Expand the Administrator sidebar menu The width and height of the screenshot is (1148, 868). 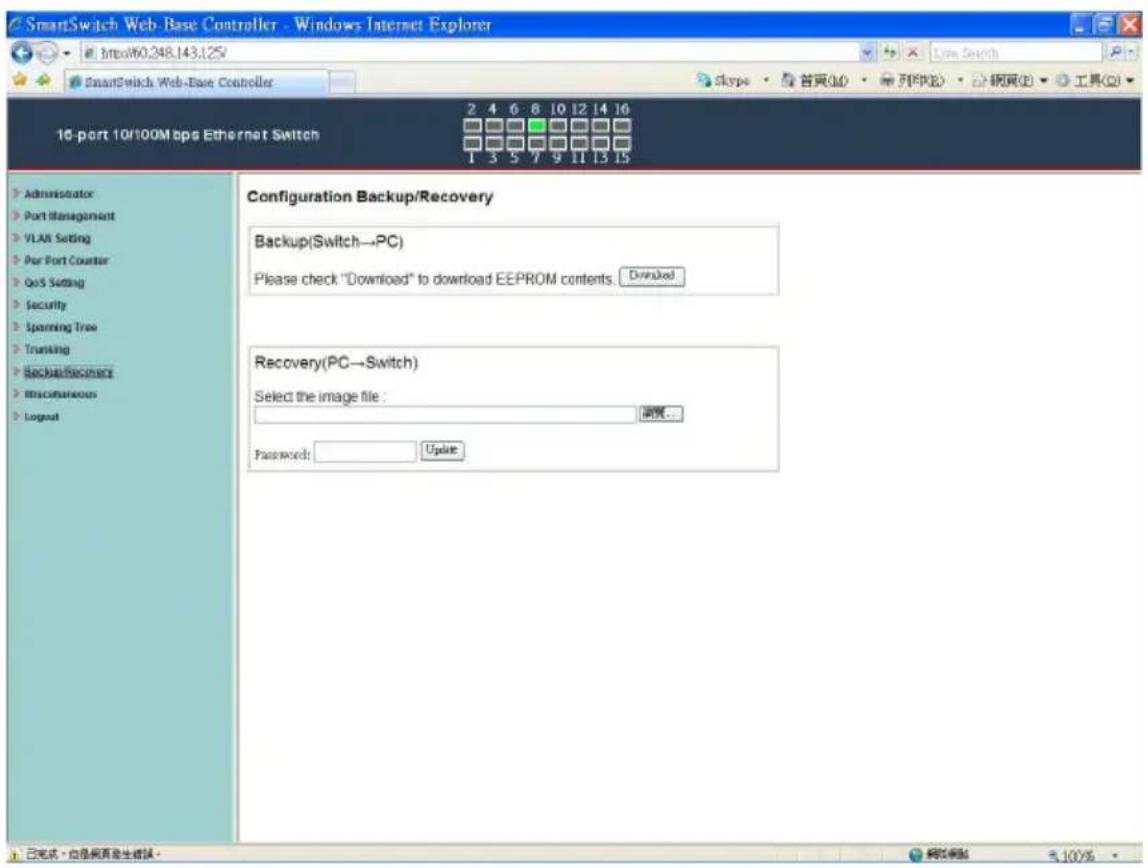pos(59,194)
